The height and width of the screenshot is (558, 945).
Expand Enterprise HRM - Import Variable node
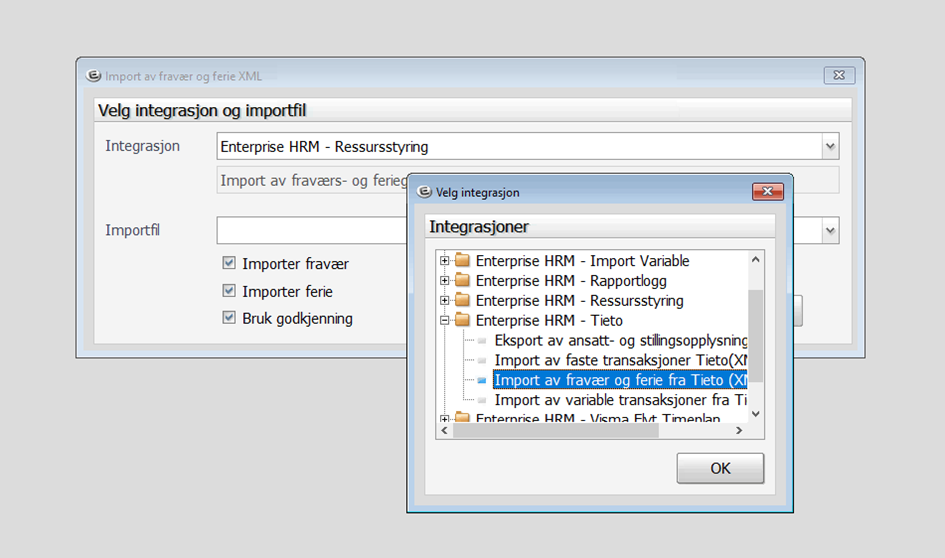click(444, 261)
